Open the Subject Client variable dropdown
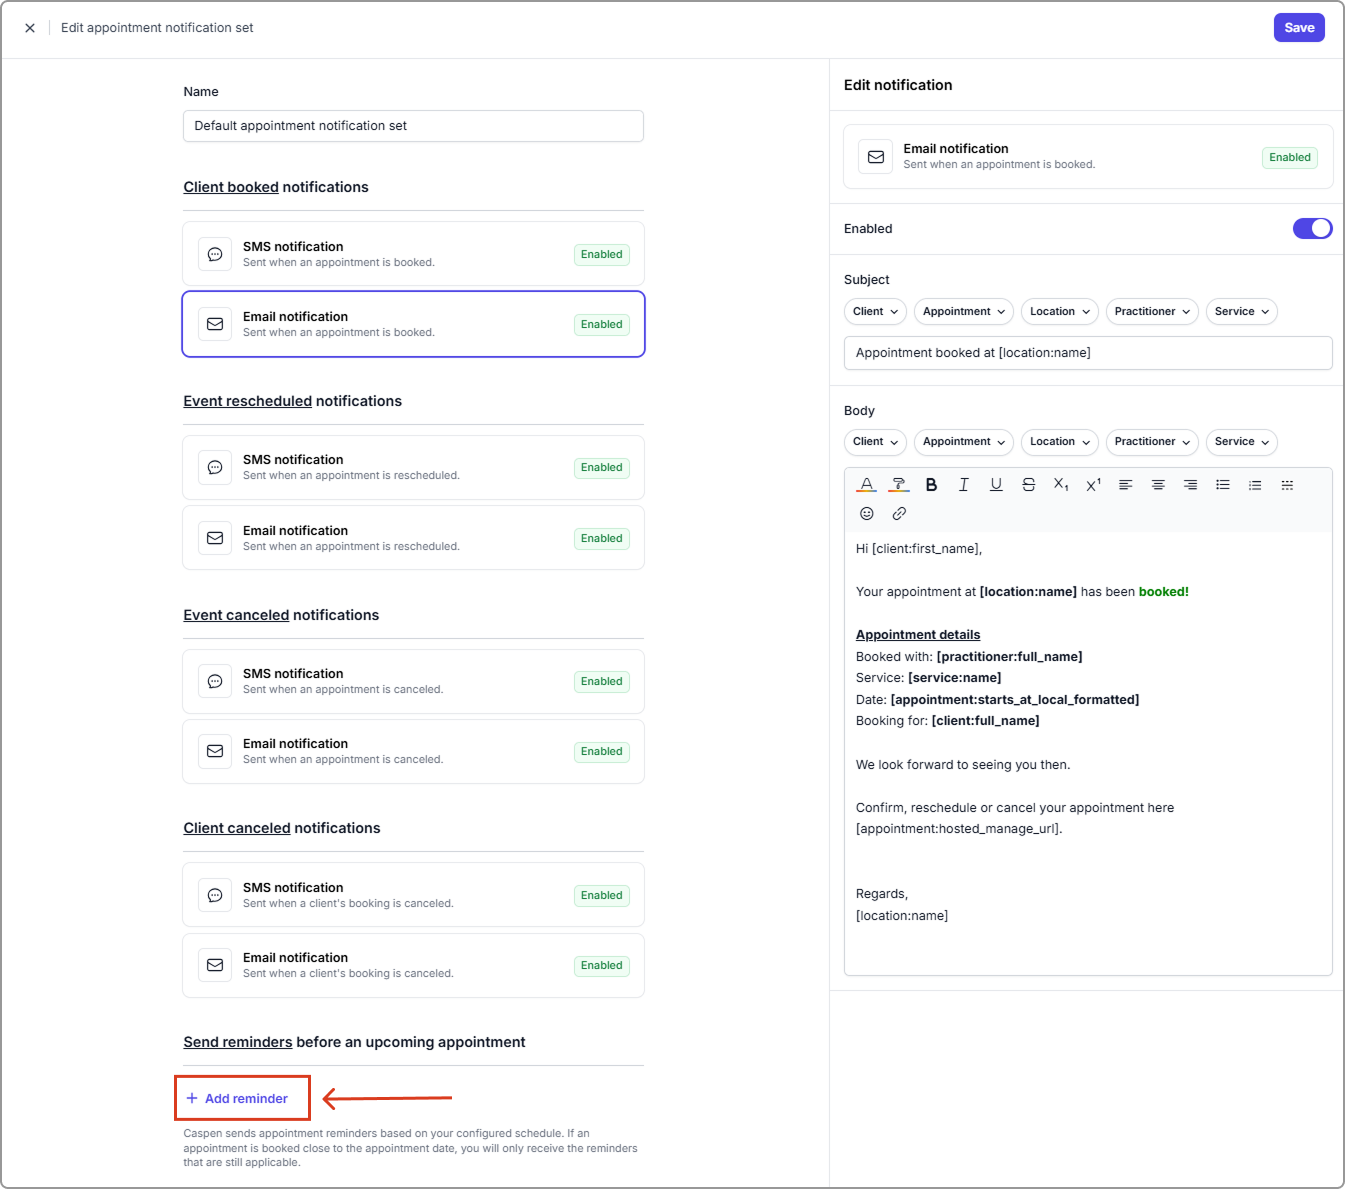 (875, 312)
